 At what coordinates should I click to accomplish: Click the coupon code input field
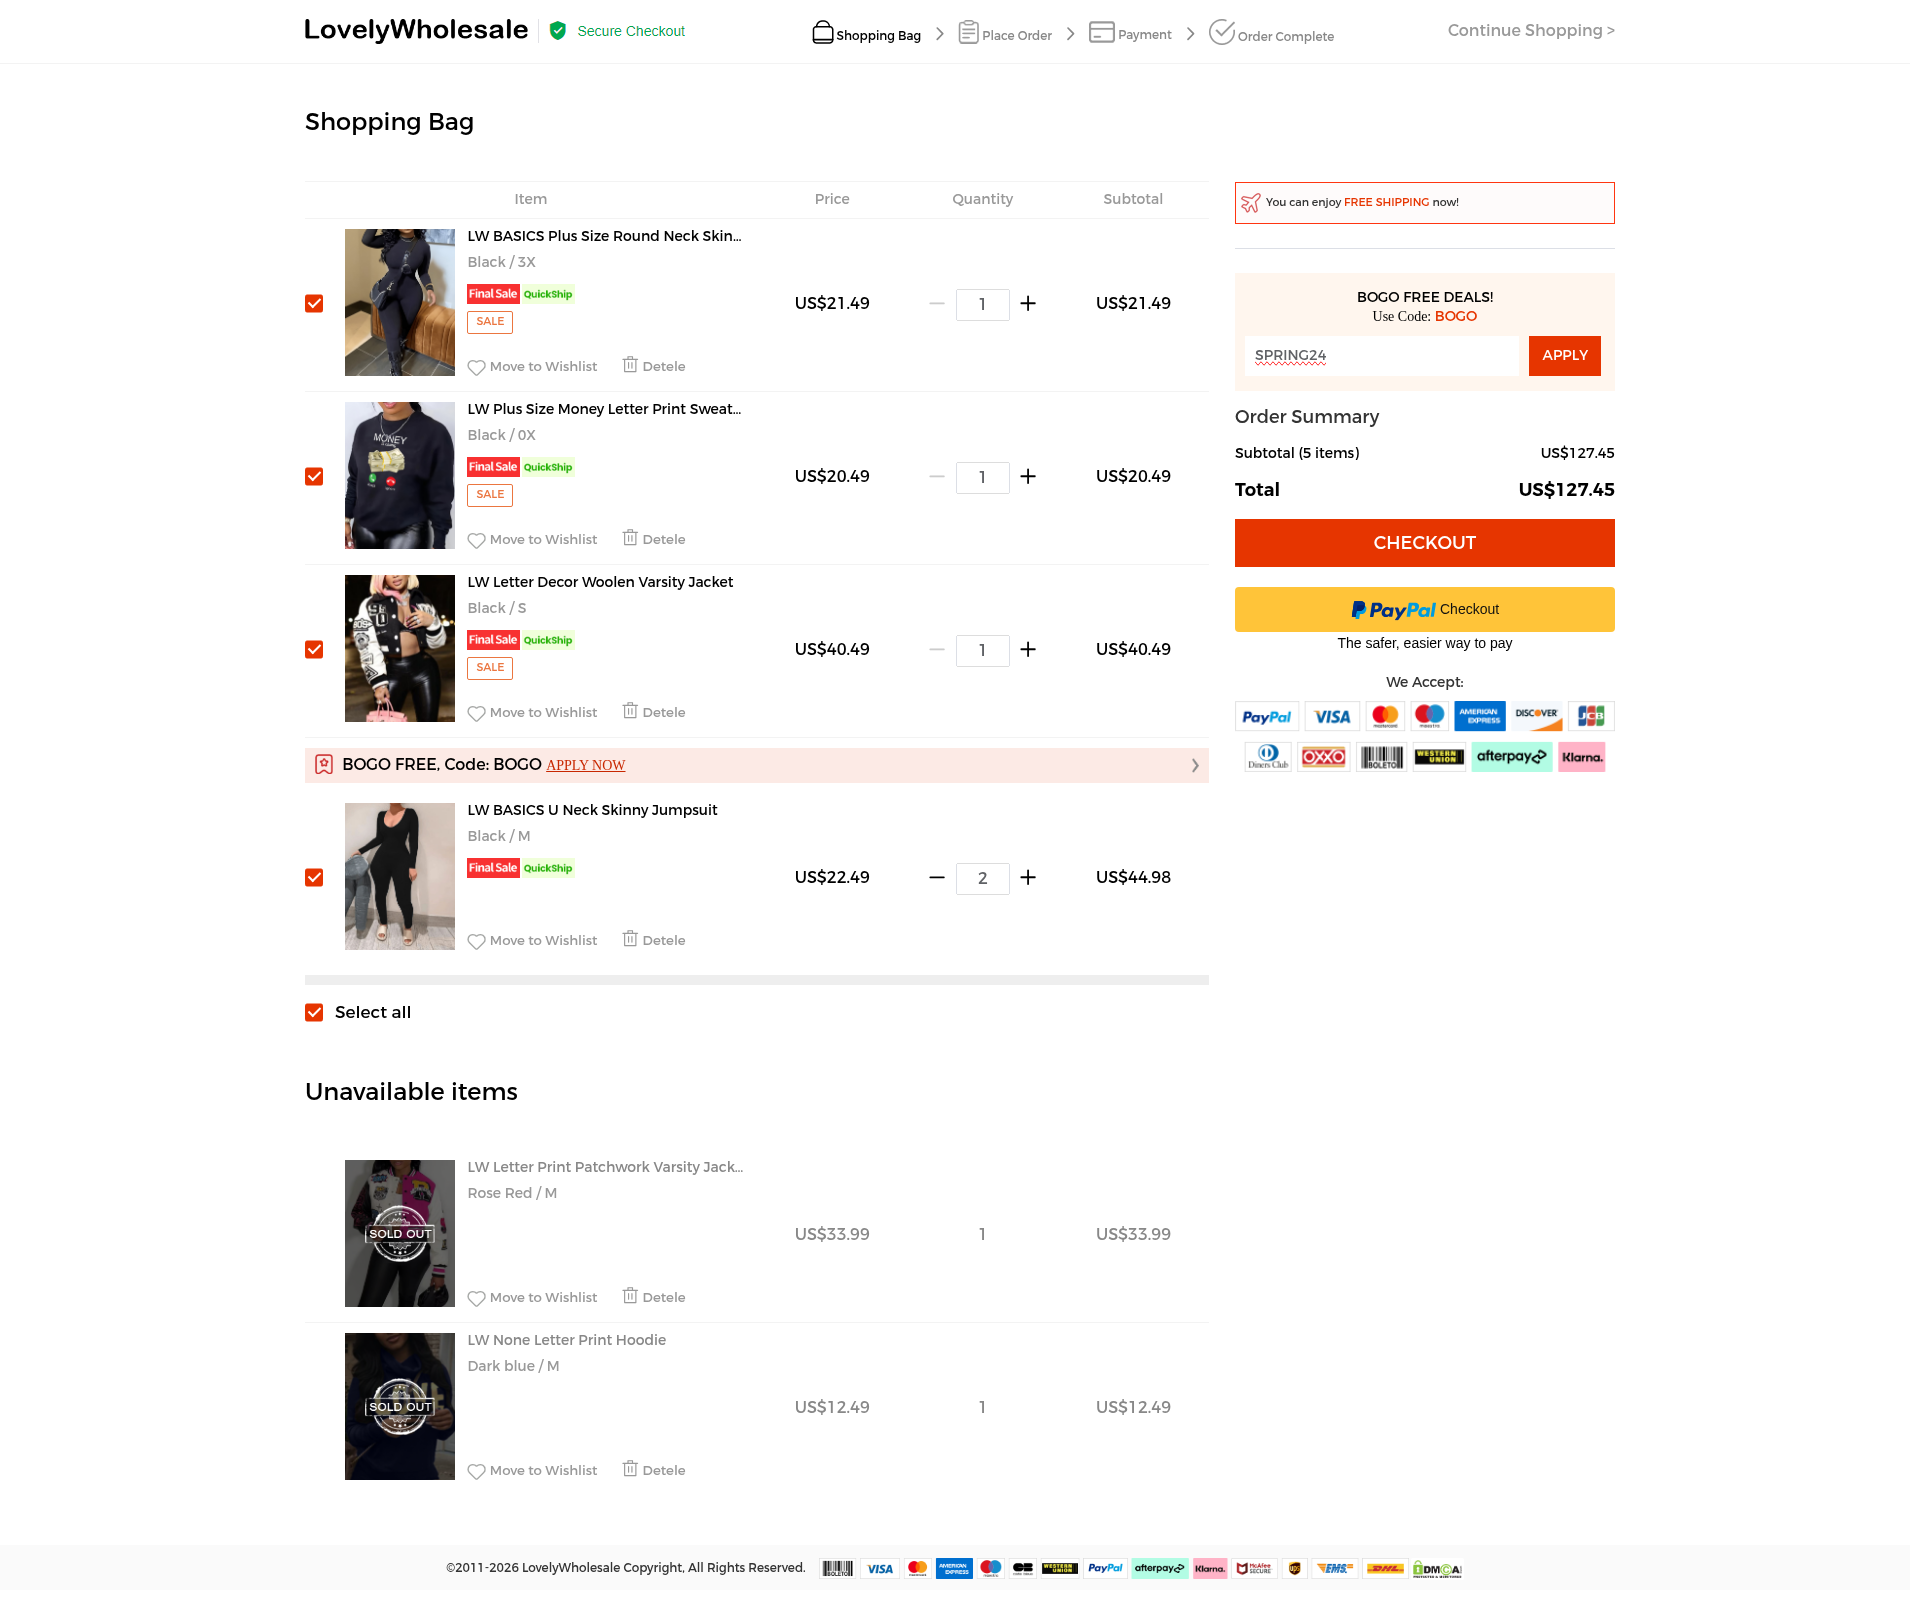pos(1382,356)
